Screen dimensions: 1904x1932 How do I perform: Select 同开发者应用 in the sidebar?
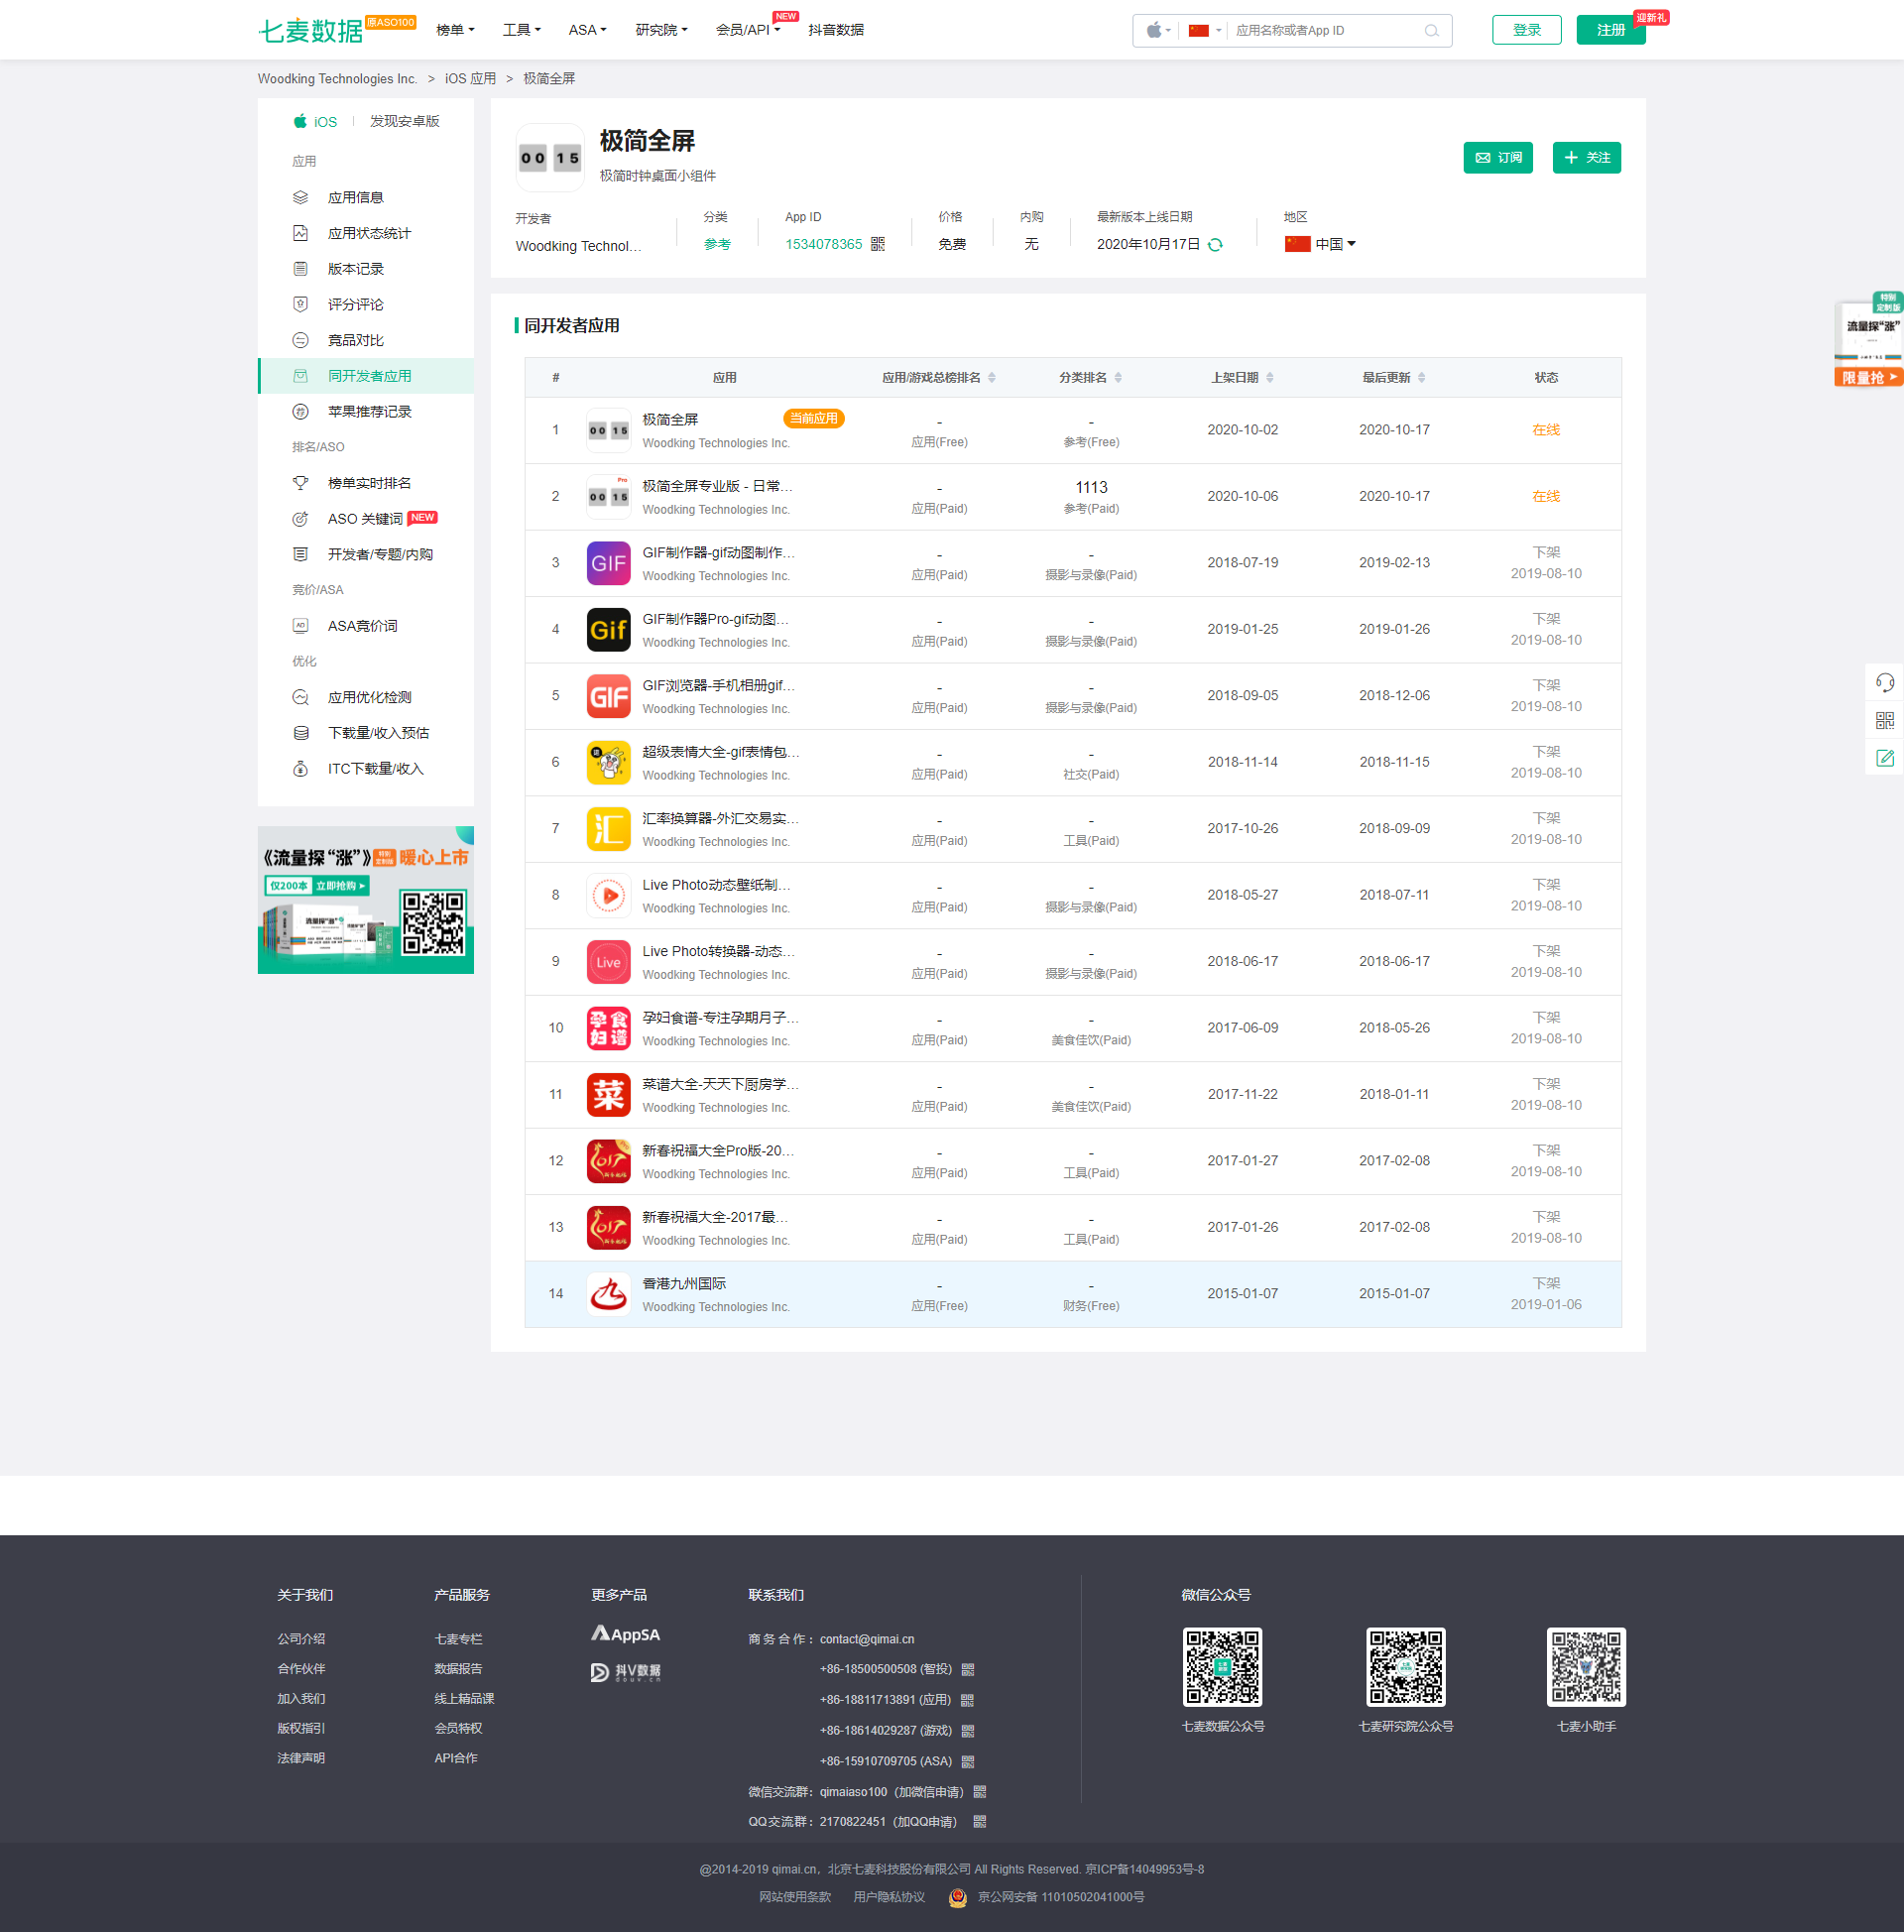[x=366, y=376]
